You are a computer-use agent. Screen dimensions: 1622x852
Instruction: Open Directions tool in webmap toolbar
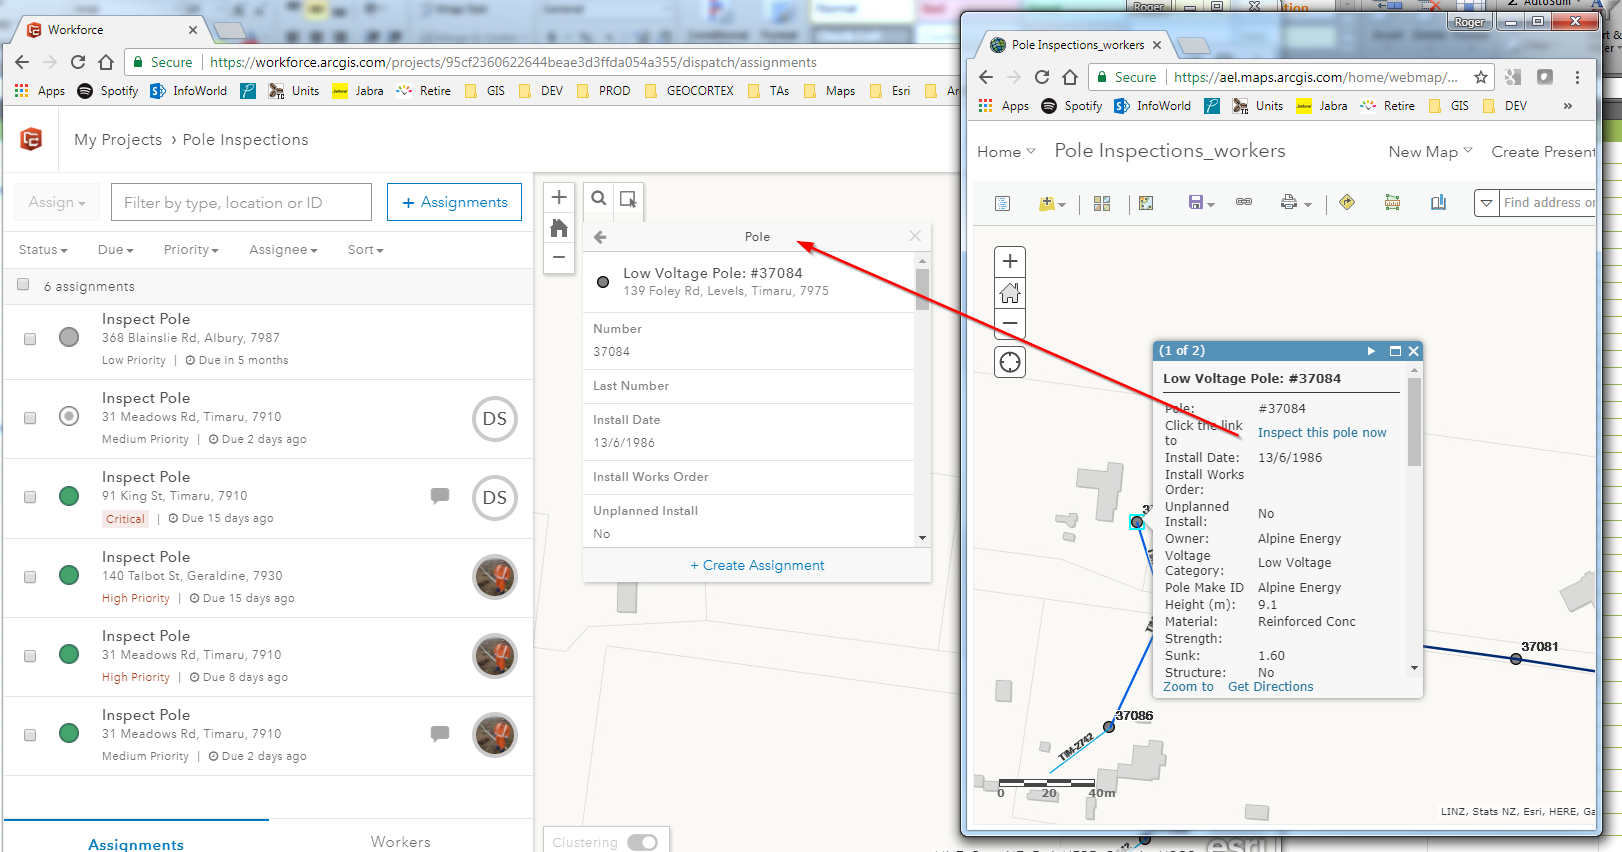(1347, 202)
